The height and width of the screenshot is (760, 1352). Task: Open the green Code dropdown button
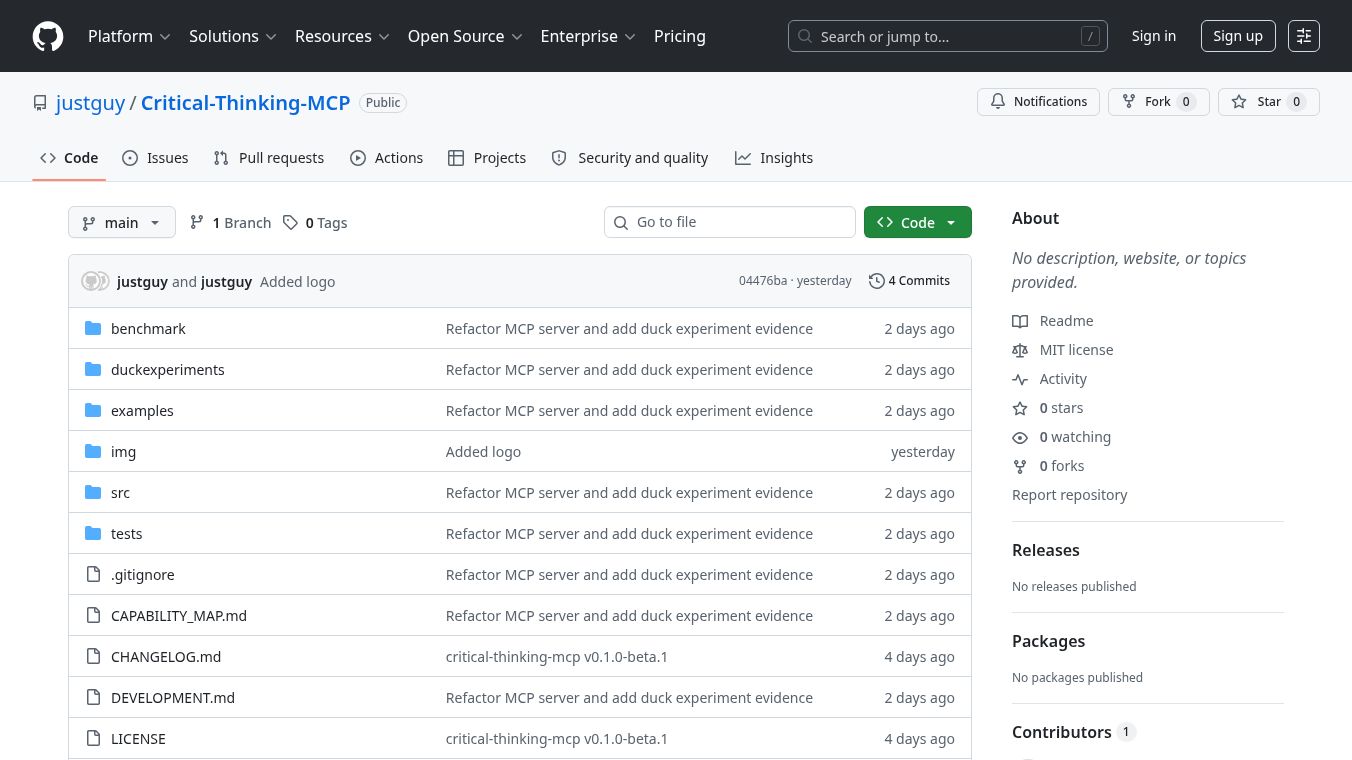point(918,222)
